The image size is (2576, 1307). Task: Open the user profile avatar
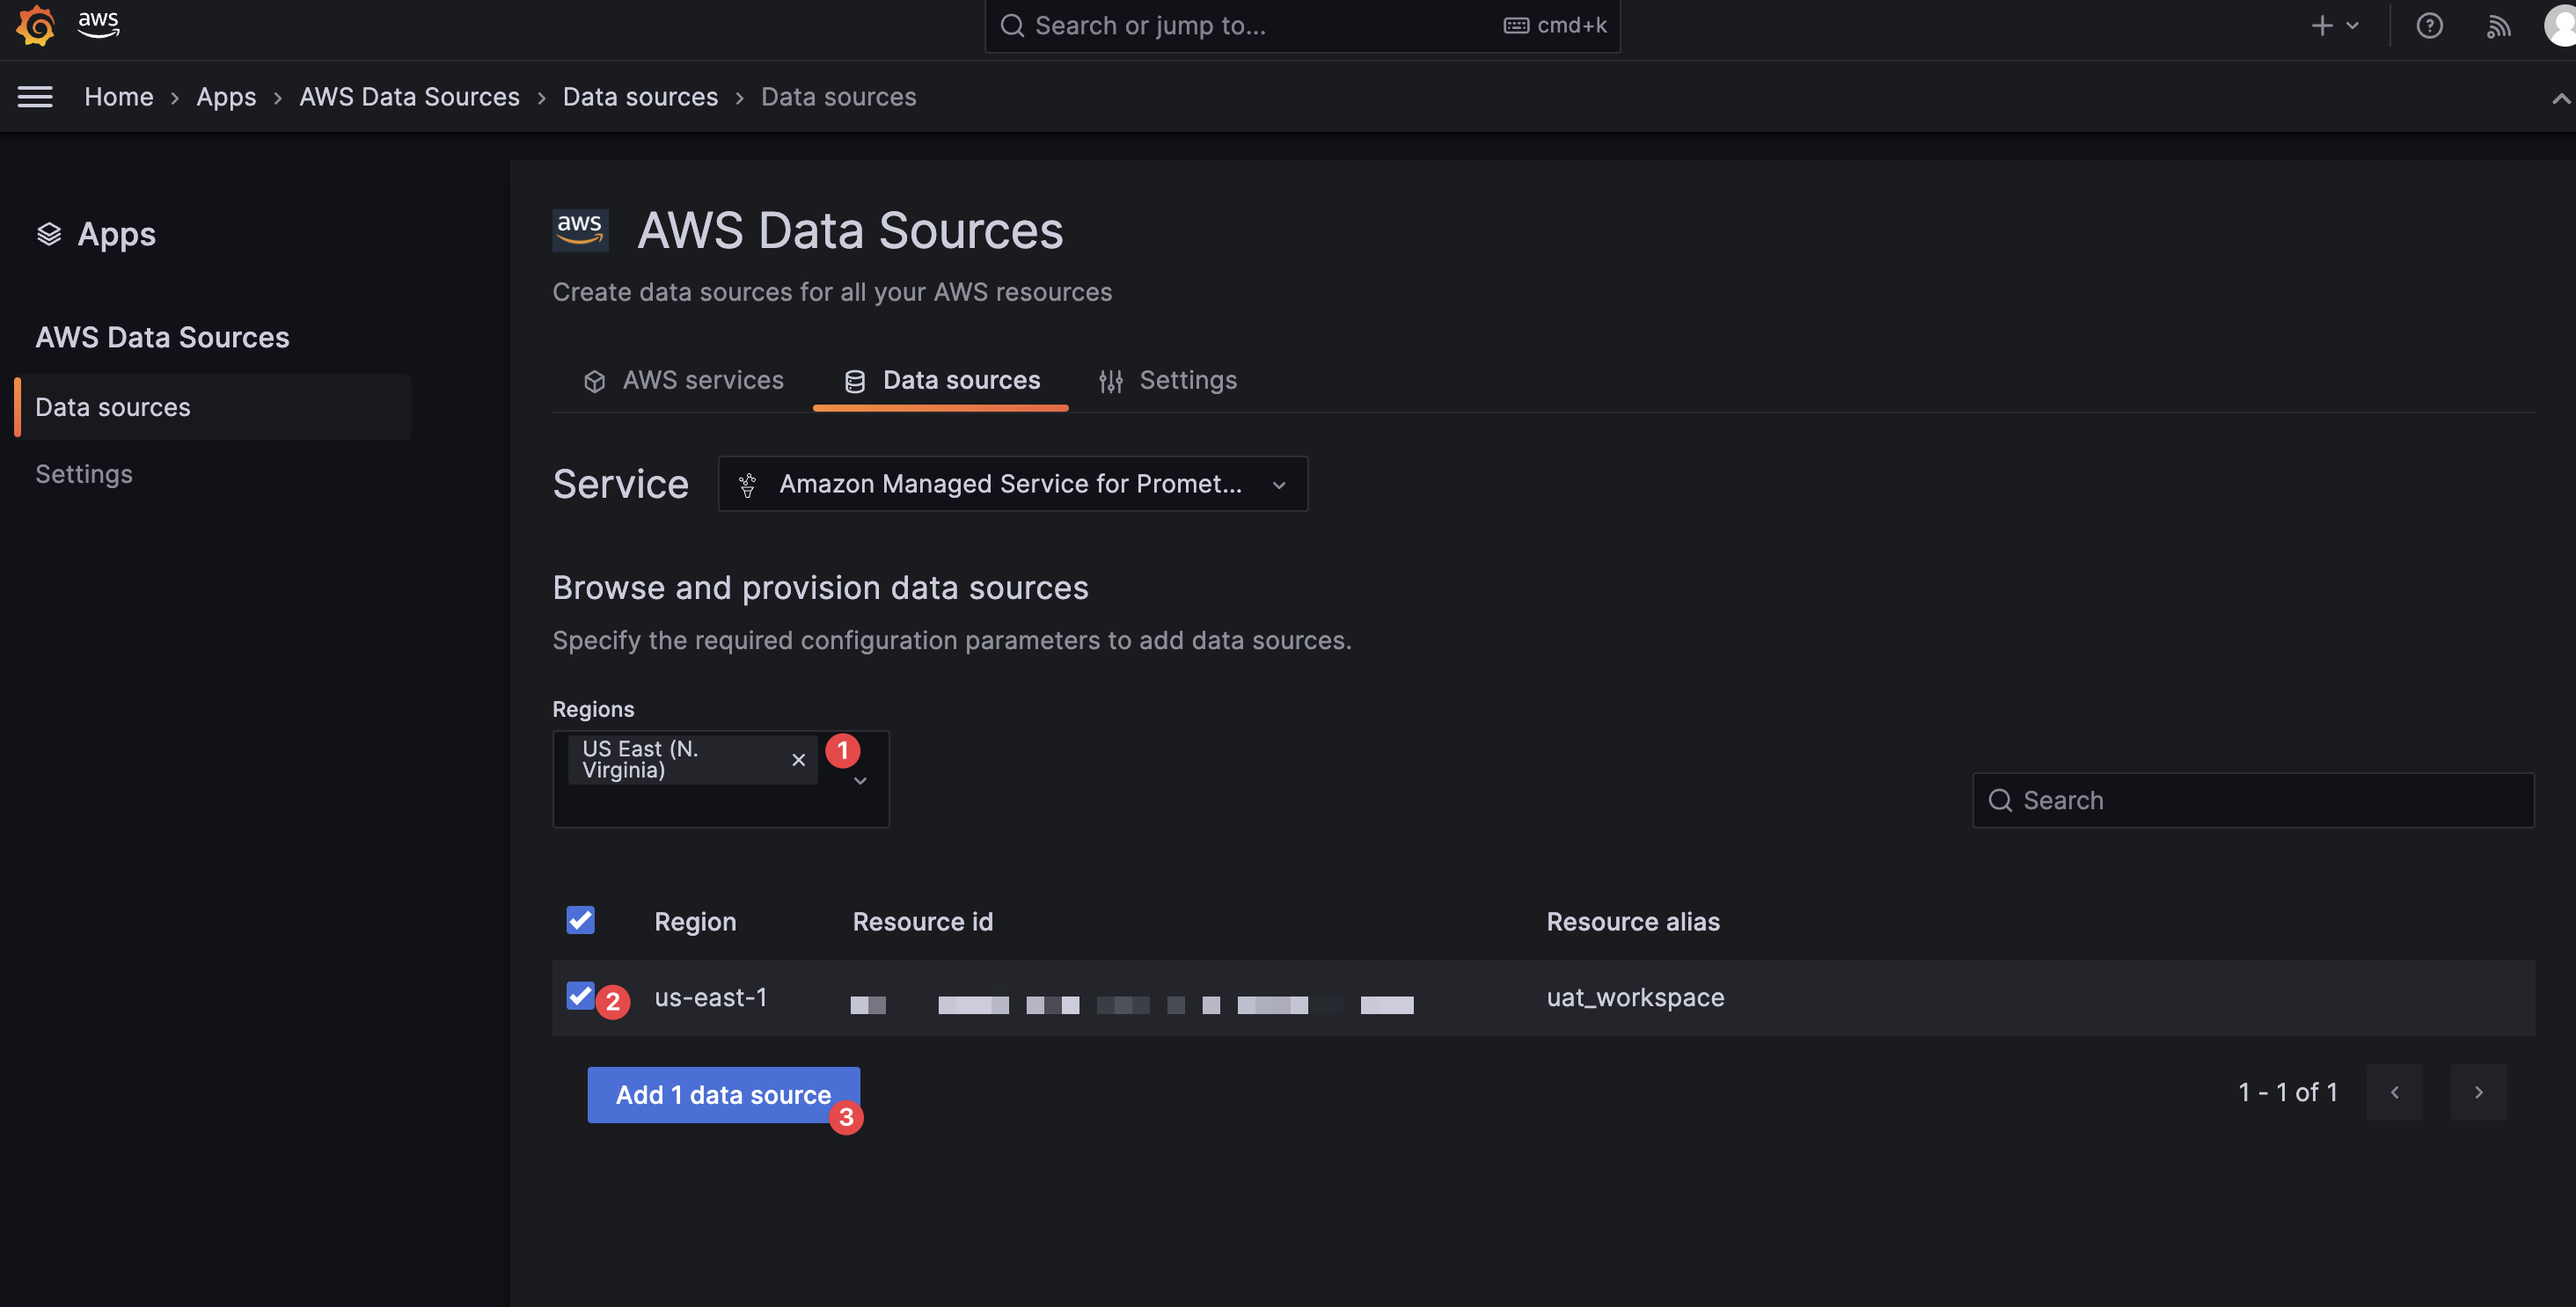(x=2562, y=25)
